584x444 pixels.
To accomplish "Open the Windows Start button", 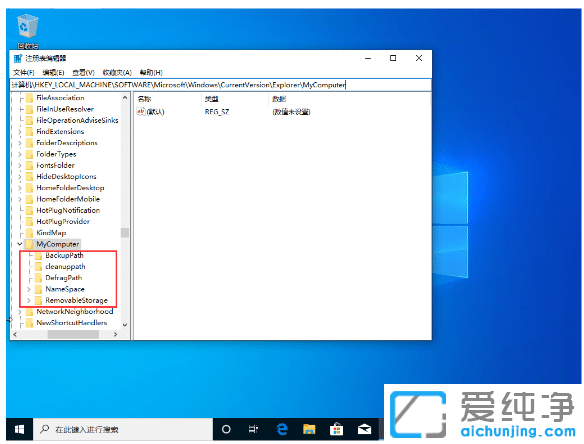I will pyautogui.click(x=20, y=429).
